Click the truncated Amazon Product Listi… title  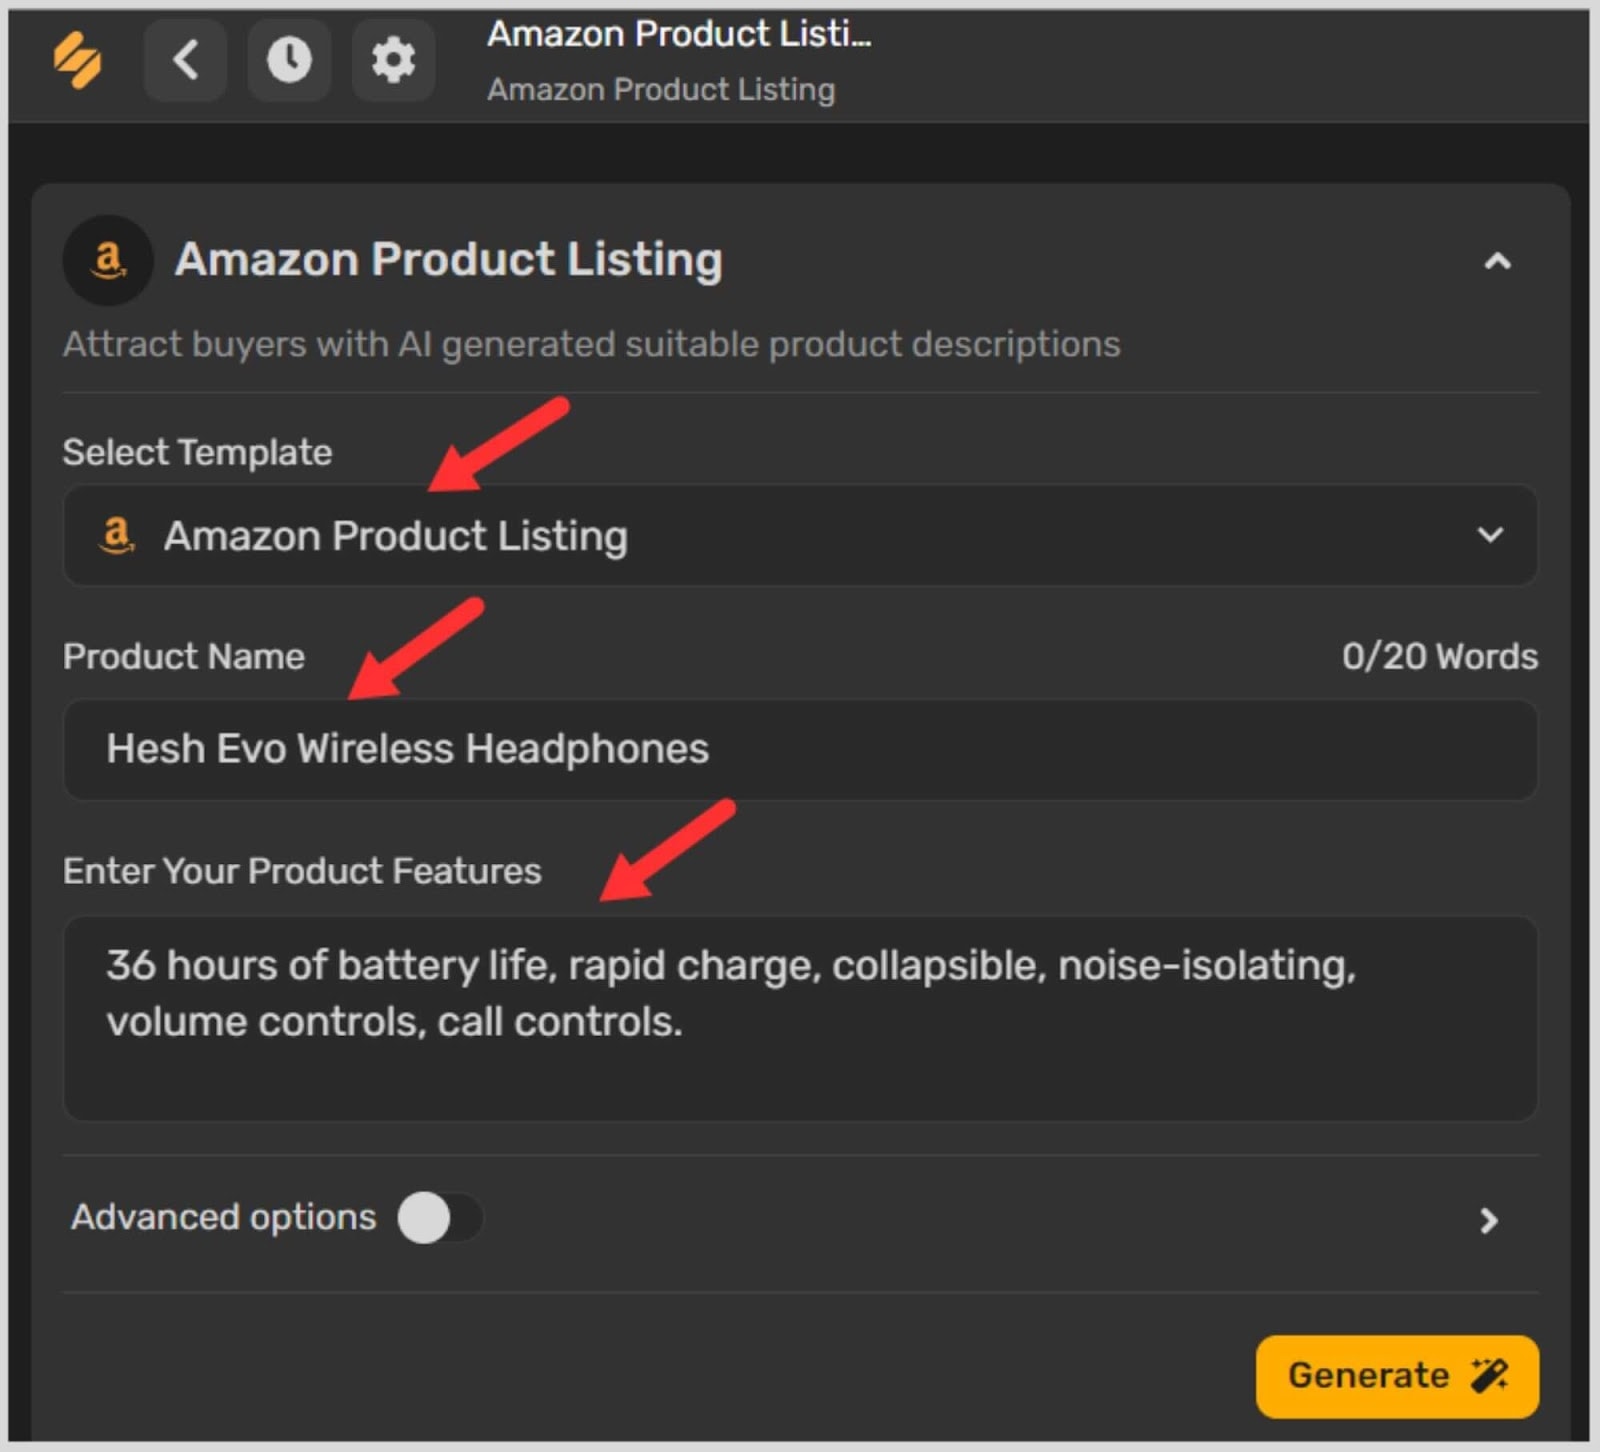[679, 34]
